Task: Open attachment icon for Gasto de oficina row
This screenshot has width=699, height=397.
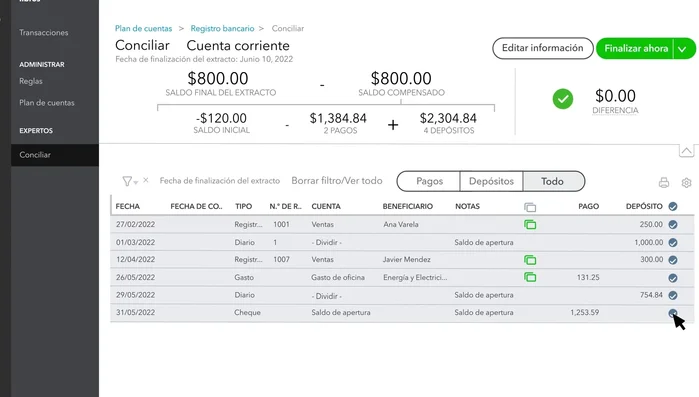Action: coord(530,277)
